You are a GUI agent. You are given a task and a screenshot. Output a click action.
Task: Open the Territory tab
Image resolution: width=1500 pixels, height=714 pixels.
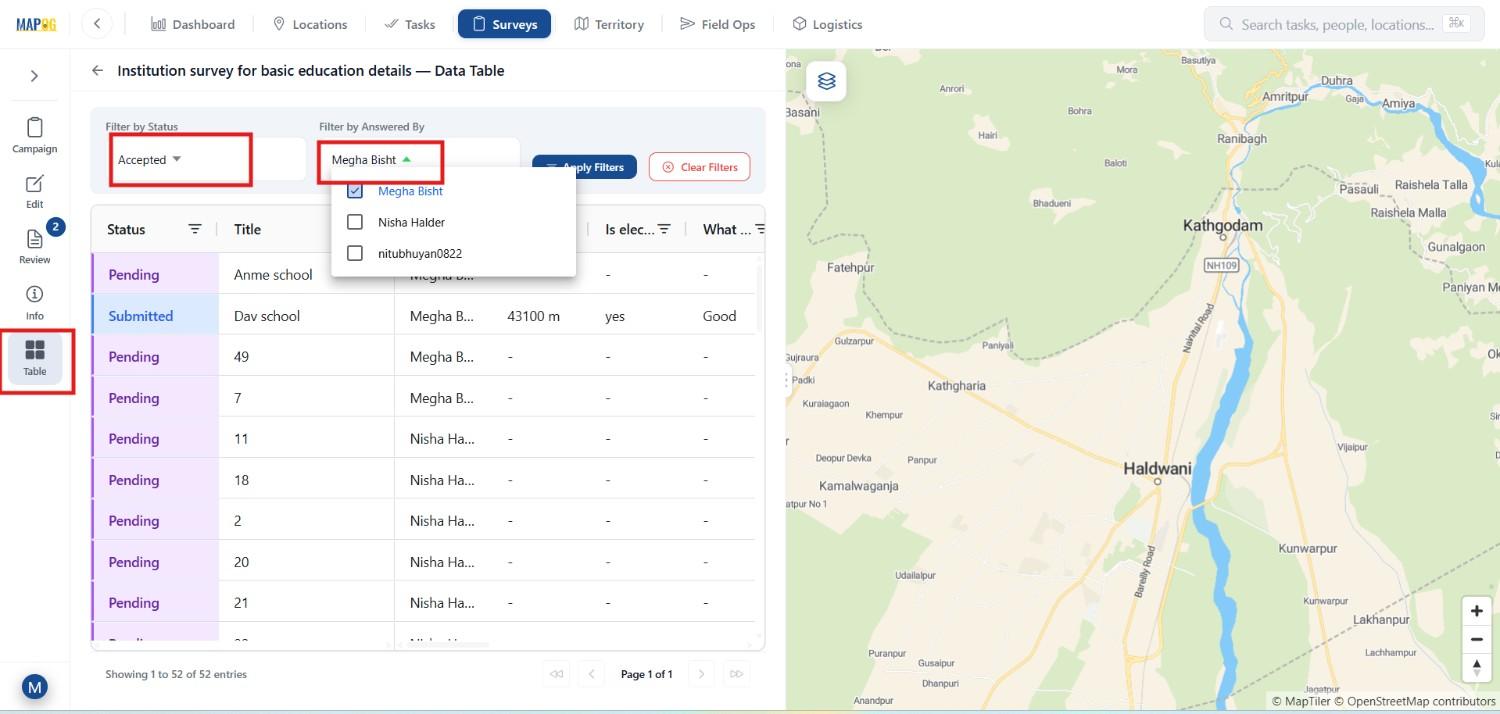pos(609,24)
